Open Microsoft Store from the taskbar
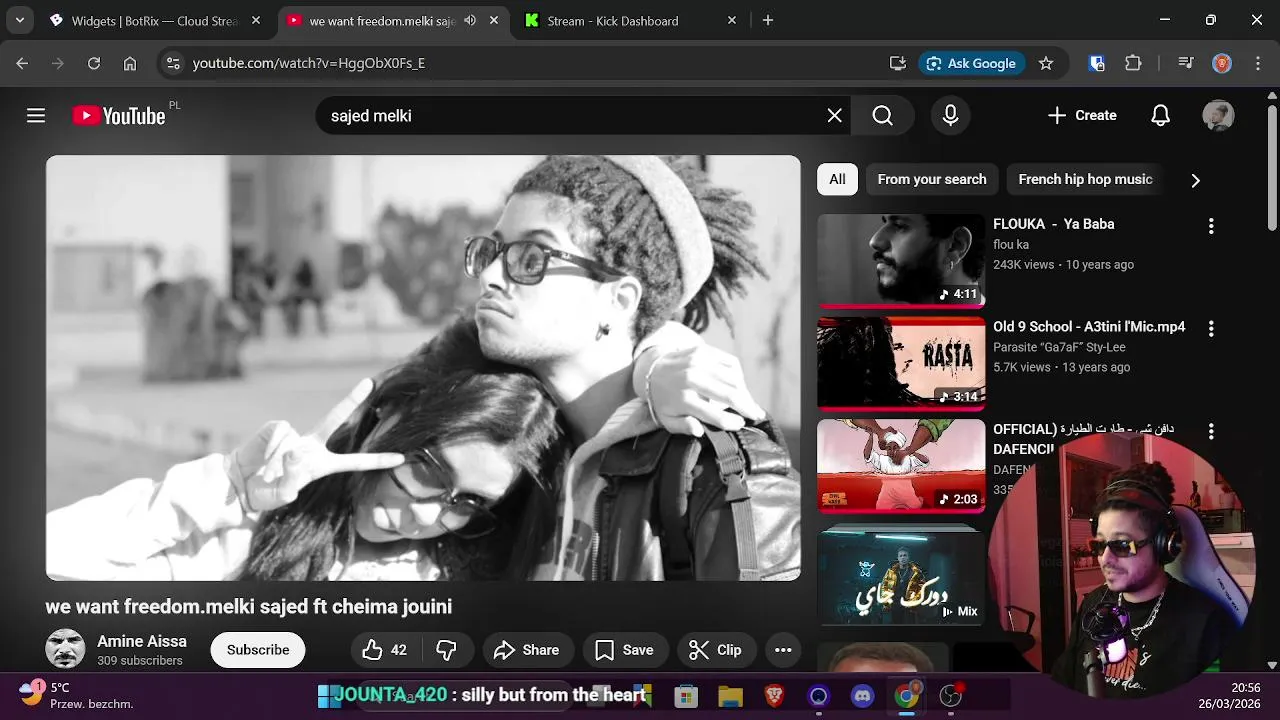The width and height of the screenshot is (1280, 720). point(686,696)
